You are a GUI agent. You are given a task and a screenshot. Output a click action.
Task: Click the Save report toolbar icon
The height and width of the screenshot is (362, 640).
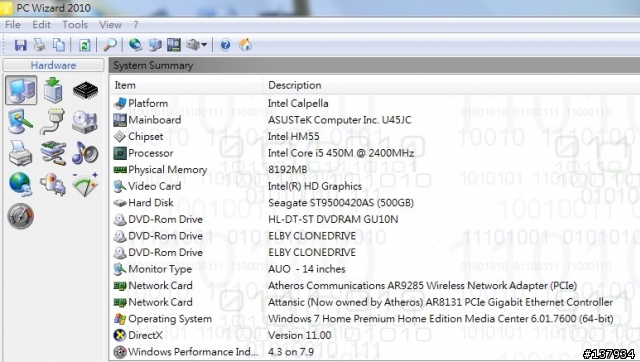20,45
